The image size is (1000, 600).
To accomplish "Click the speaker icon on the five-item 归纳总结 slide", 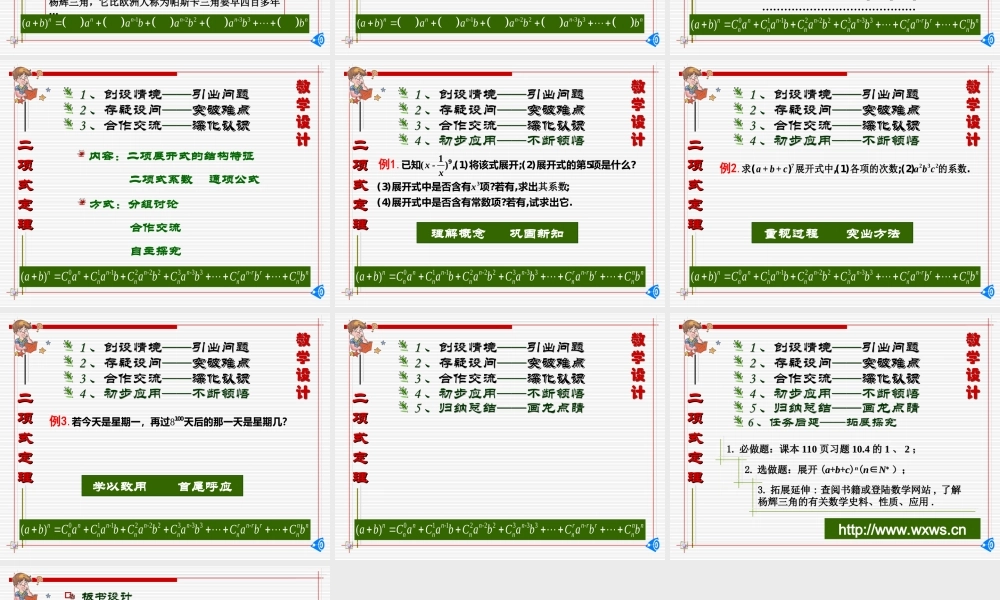I will (x=652, y=545).
